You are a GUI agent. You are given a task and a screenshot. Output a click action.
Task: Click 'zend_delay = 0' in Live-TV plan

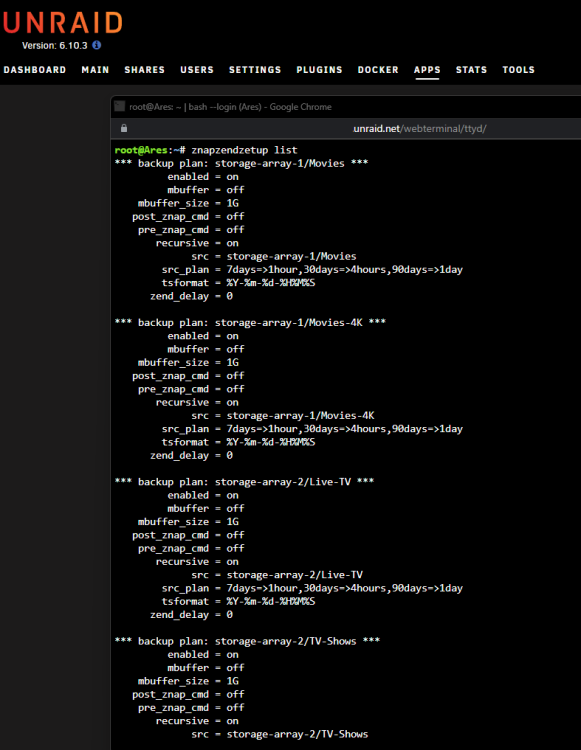[x=191, y=615]
